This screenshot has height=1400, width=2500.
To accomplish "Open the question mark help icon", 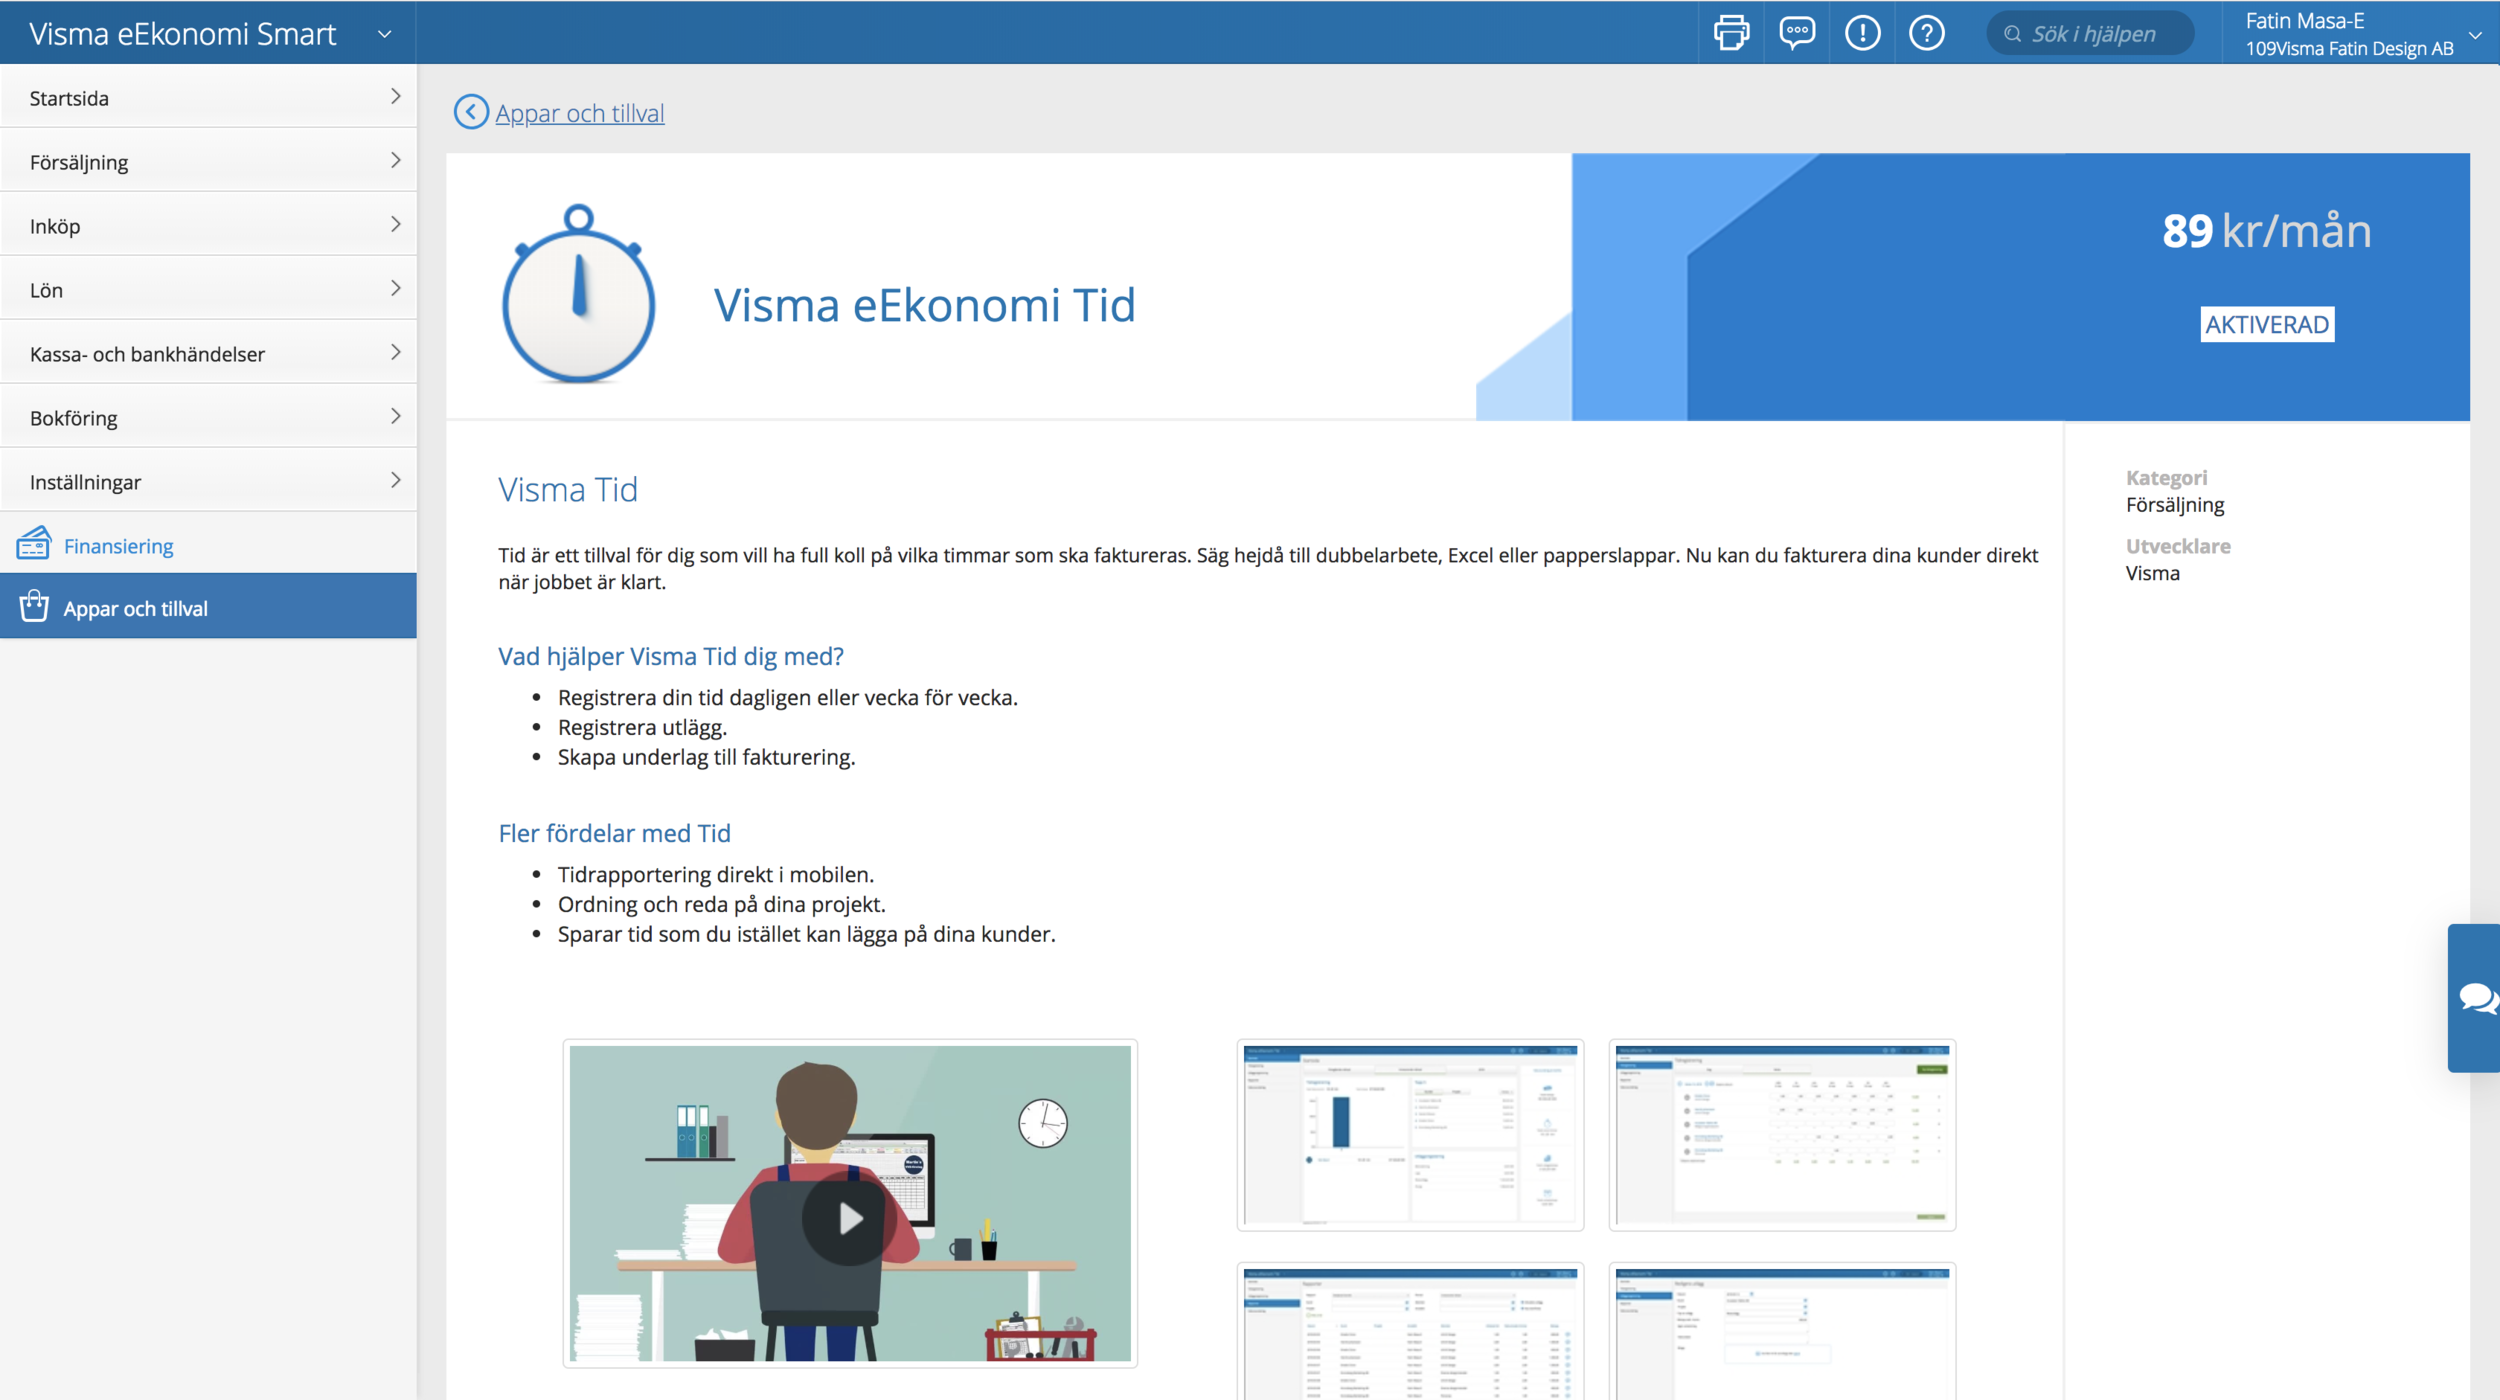I will click(x=1926, y=33).
